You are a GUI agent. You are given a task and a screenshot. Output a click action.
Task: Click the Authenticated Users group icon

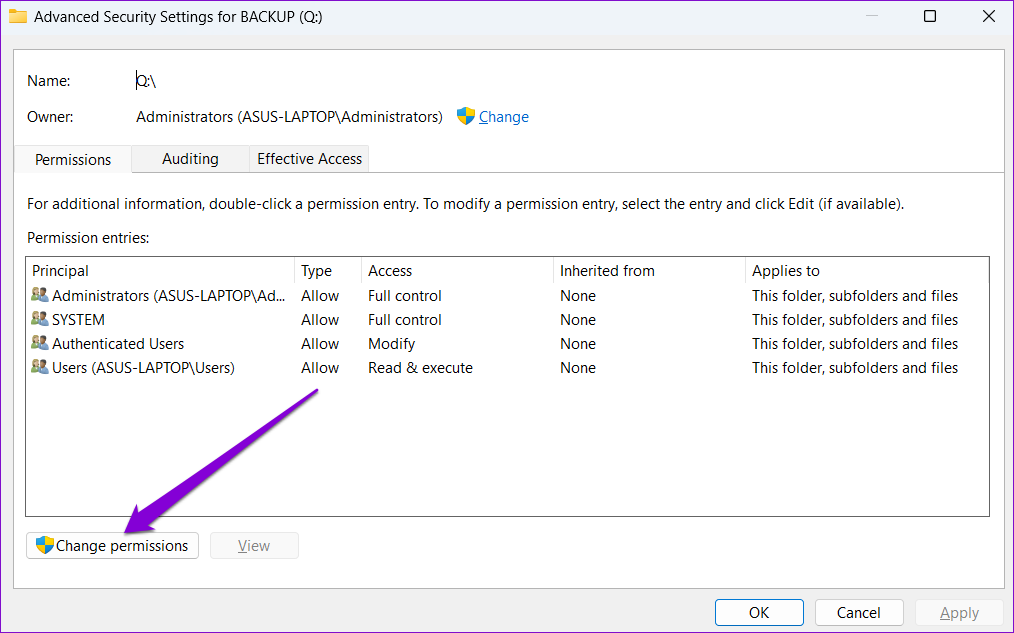pyautogui.click(x=39, y=343)
